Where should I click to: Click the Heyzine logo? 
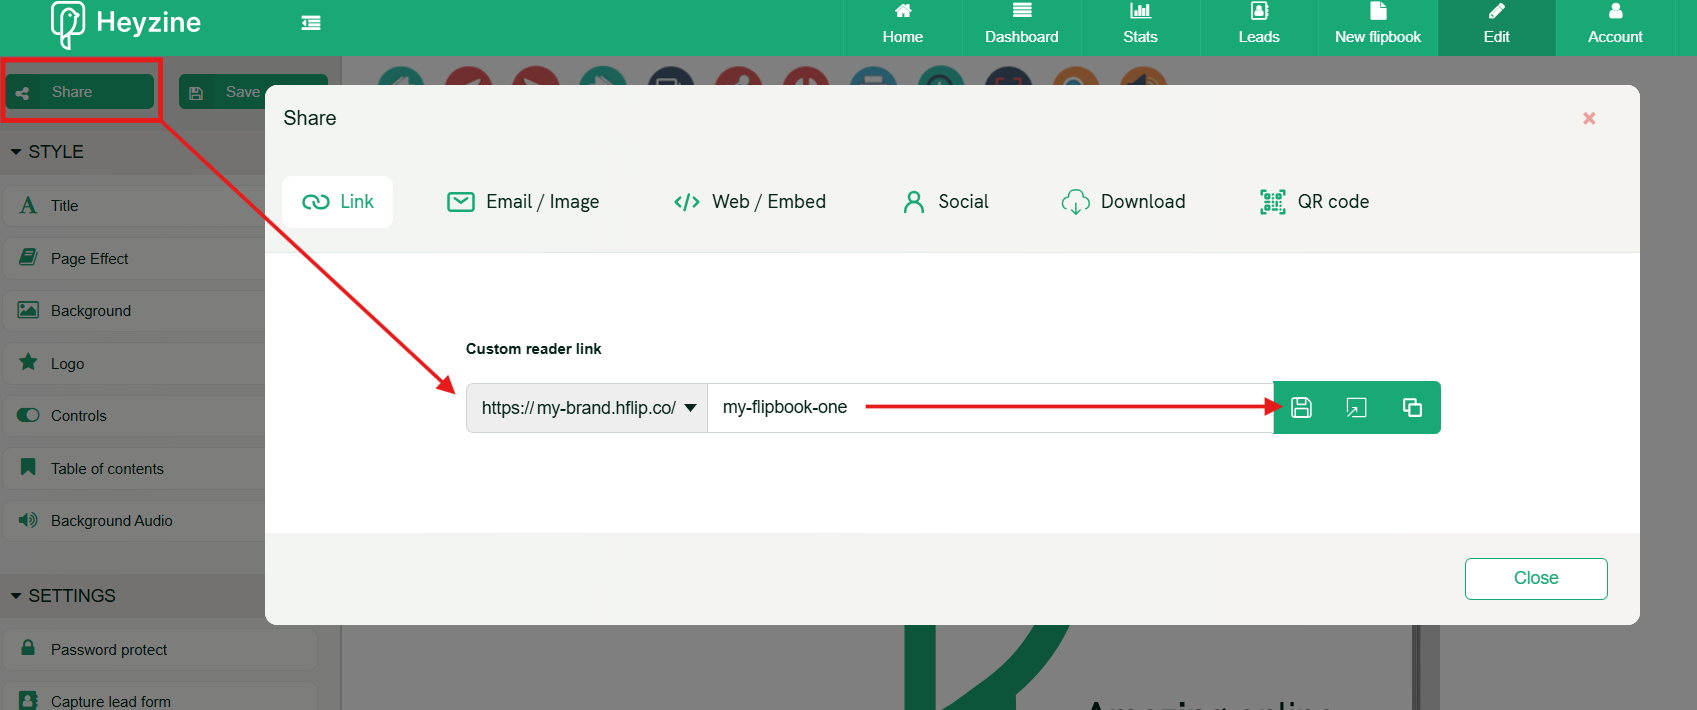126,24
